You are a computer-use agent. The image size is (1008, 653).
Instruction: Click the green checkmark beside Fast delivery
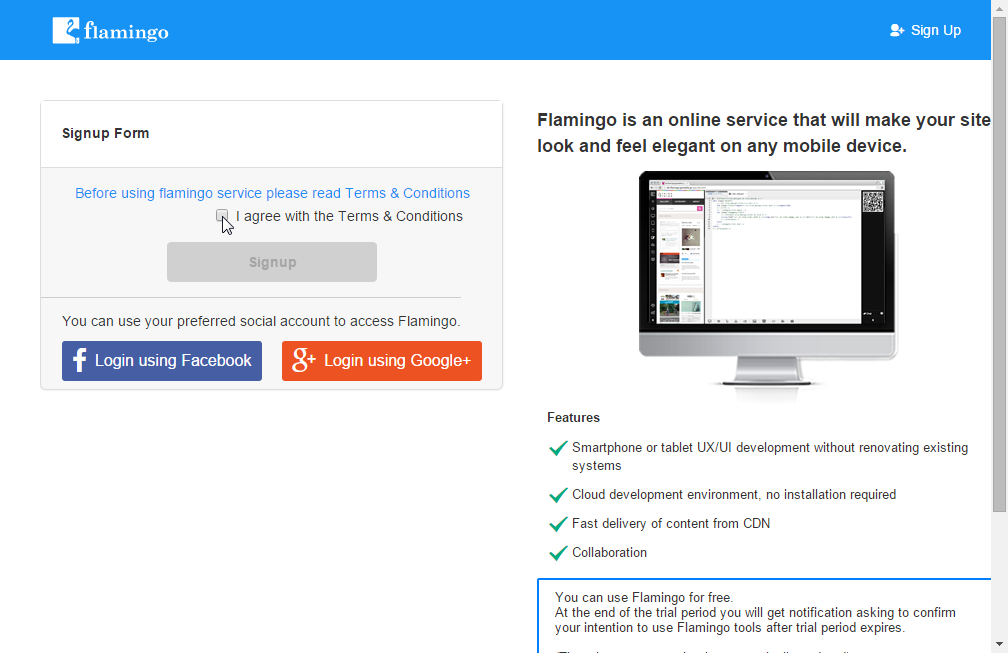point(558,524)
